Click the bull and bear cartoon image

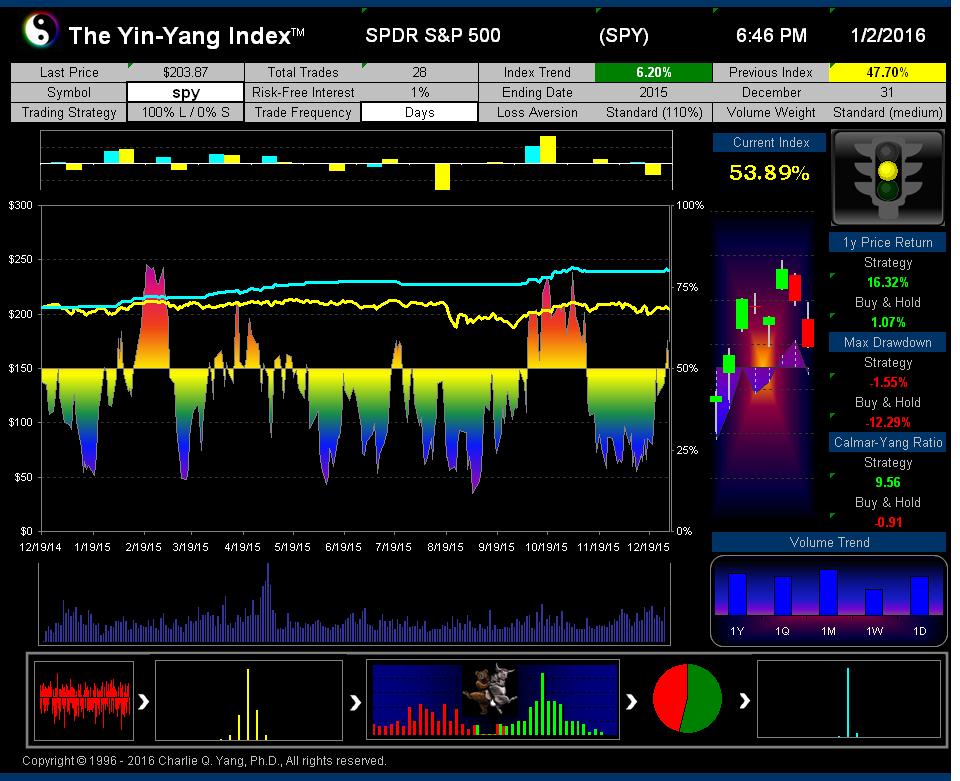490,690
